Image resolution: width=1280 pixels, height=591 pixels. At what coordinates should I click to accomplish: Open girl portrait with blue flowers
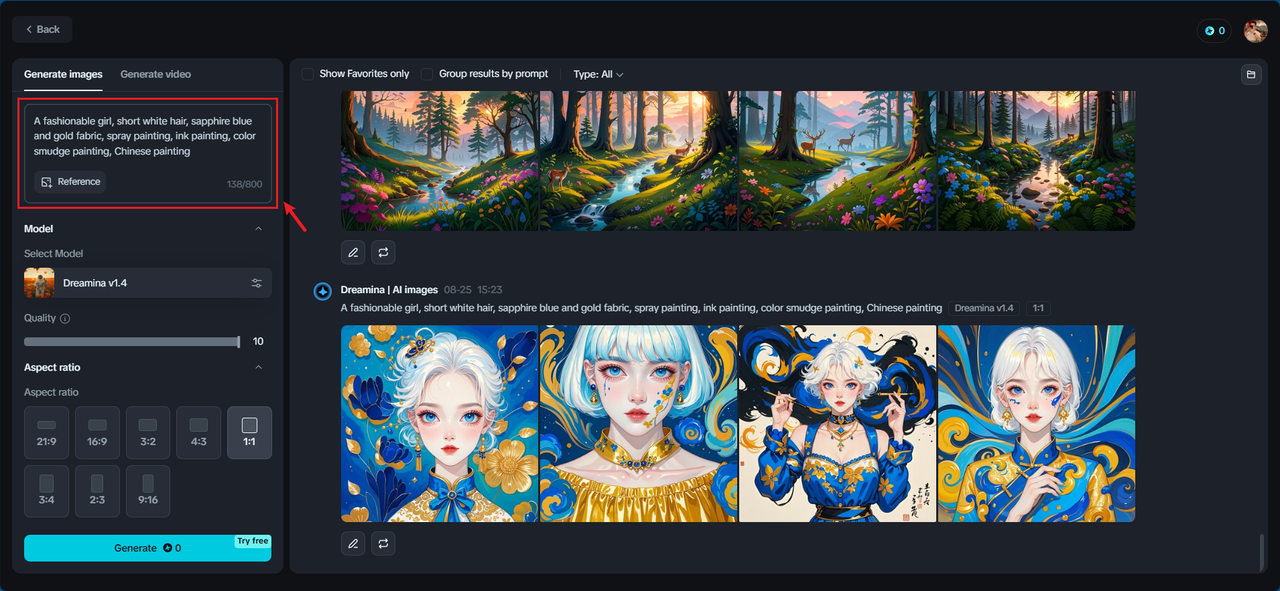[x=440, y=423]
